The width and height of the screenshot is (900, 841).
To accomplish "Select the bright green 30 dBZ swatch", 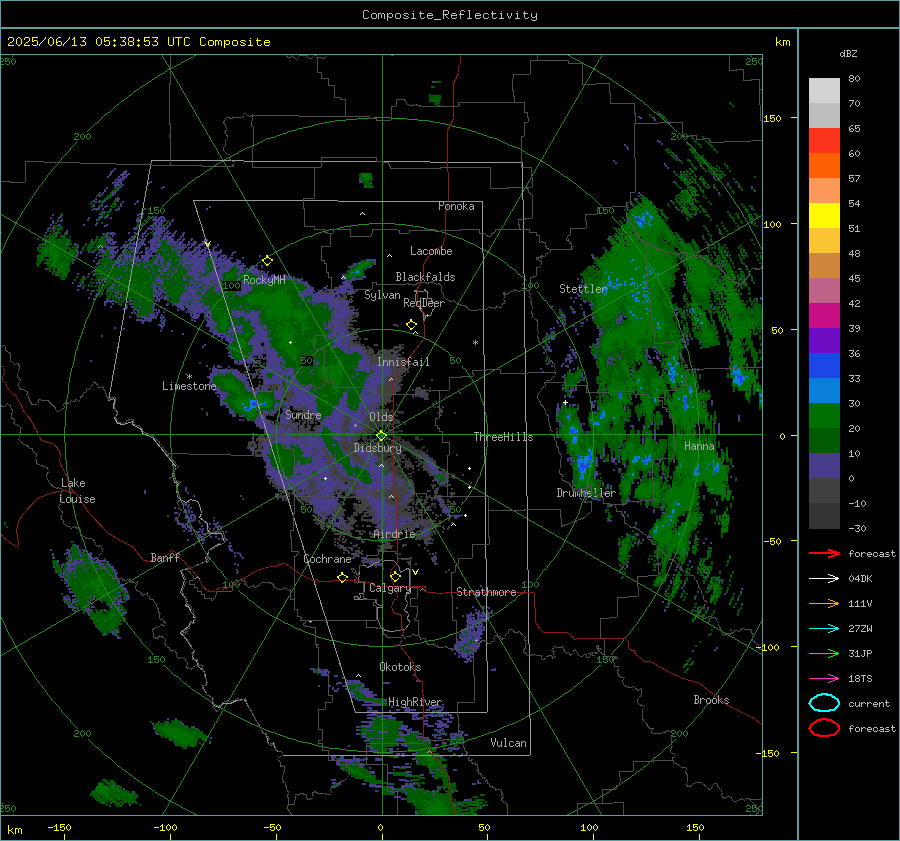I will [x=824, y=415].
